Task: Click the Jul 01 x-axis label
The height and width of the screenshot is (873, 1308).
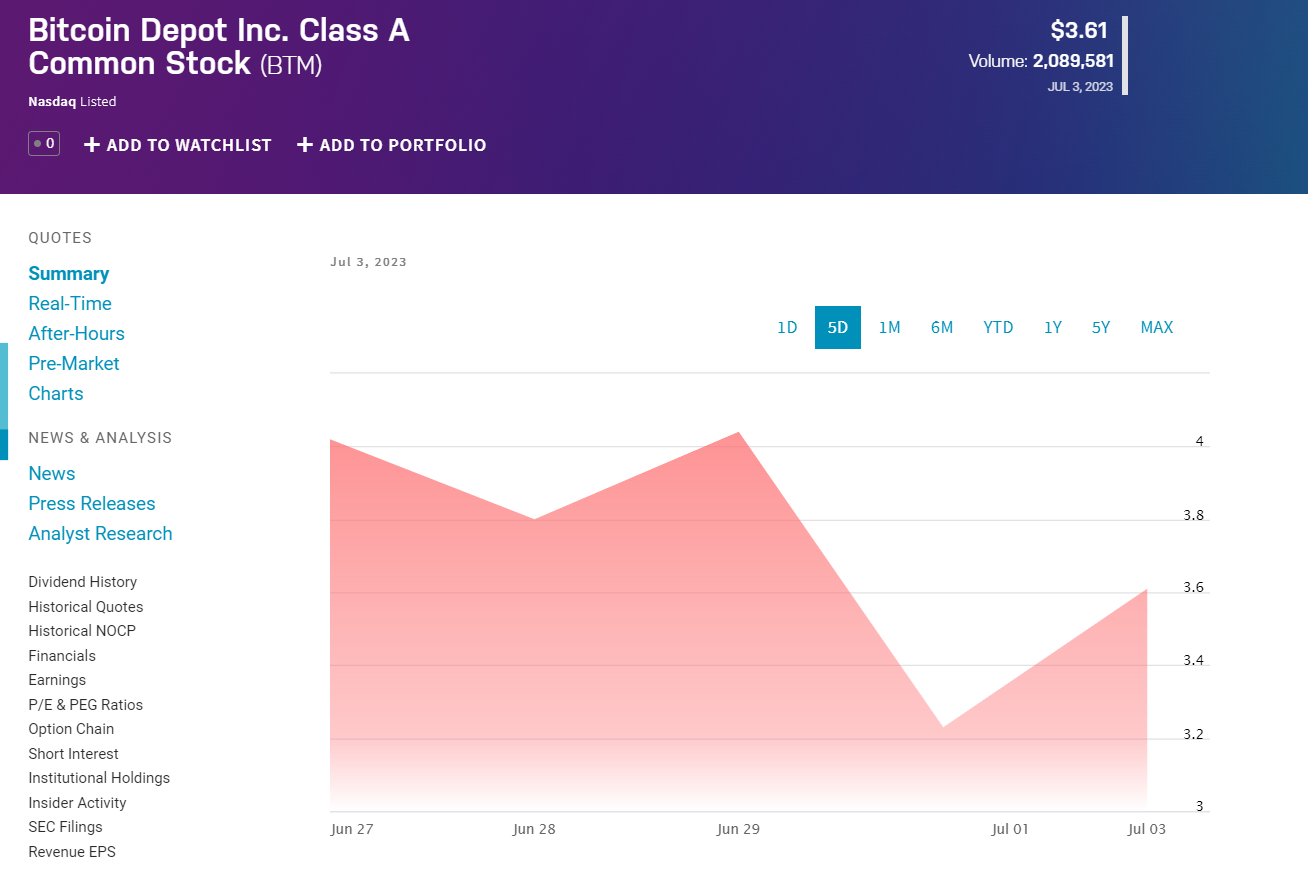Action: tap(1010, 829)
